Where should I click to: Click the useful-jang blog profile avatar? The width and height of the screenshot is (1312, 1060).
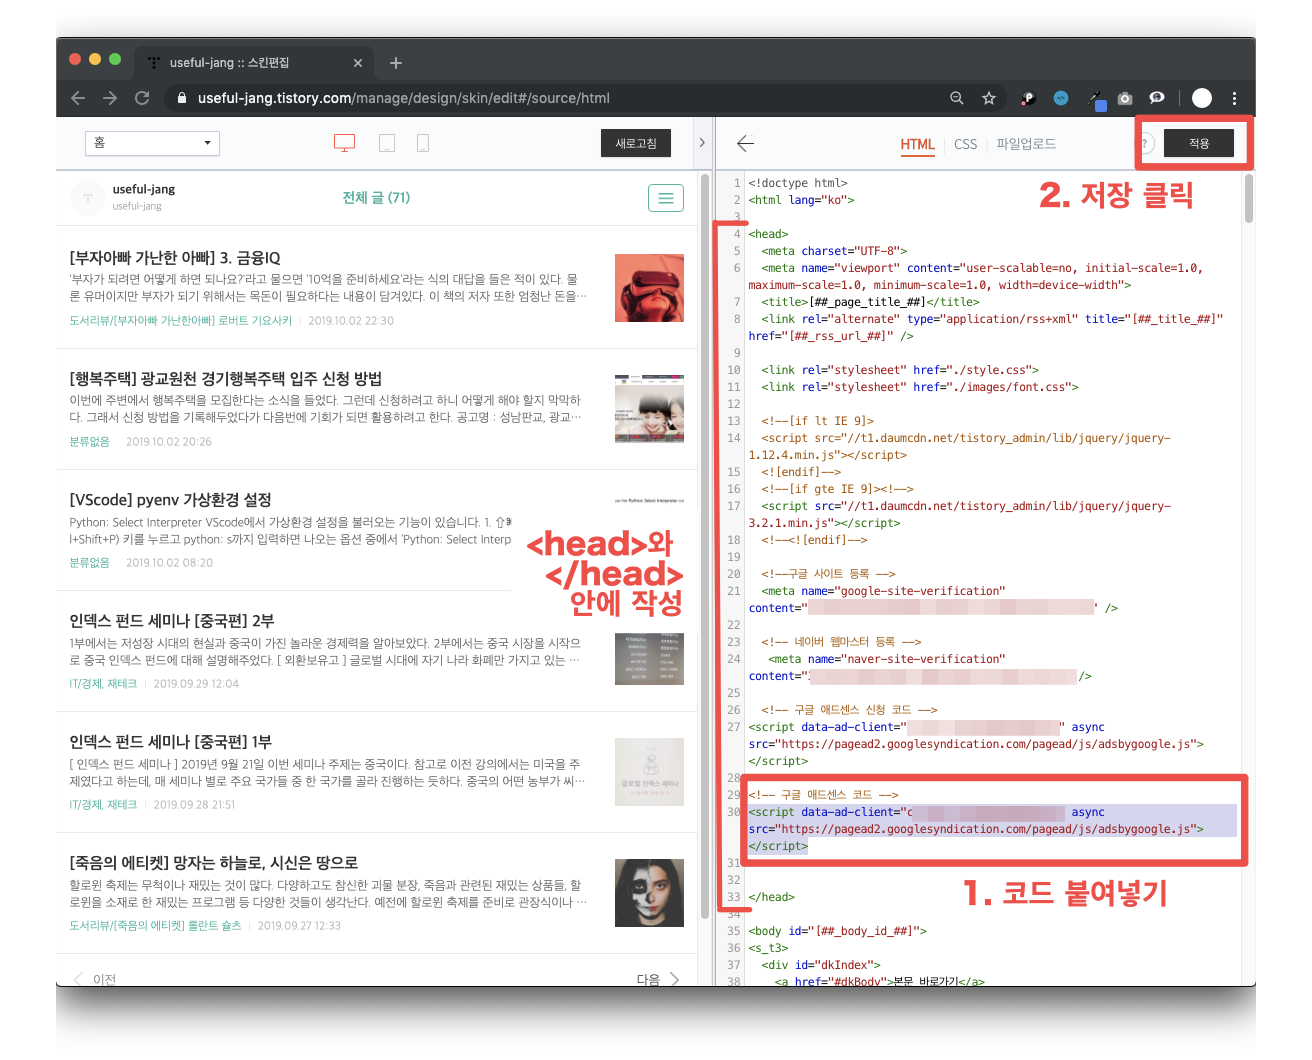pos(87,197)
